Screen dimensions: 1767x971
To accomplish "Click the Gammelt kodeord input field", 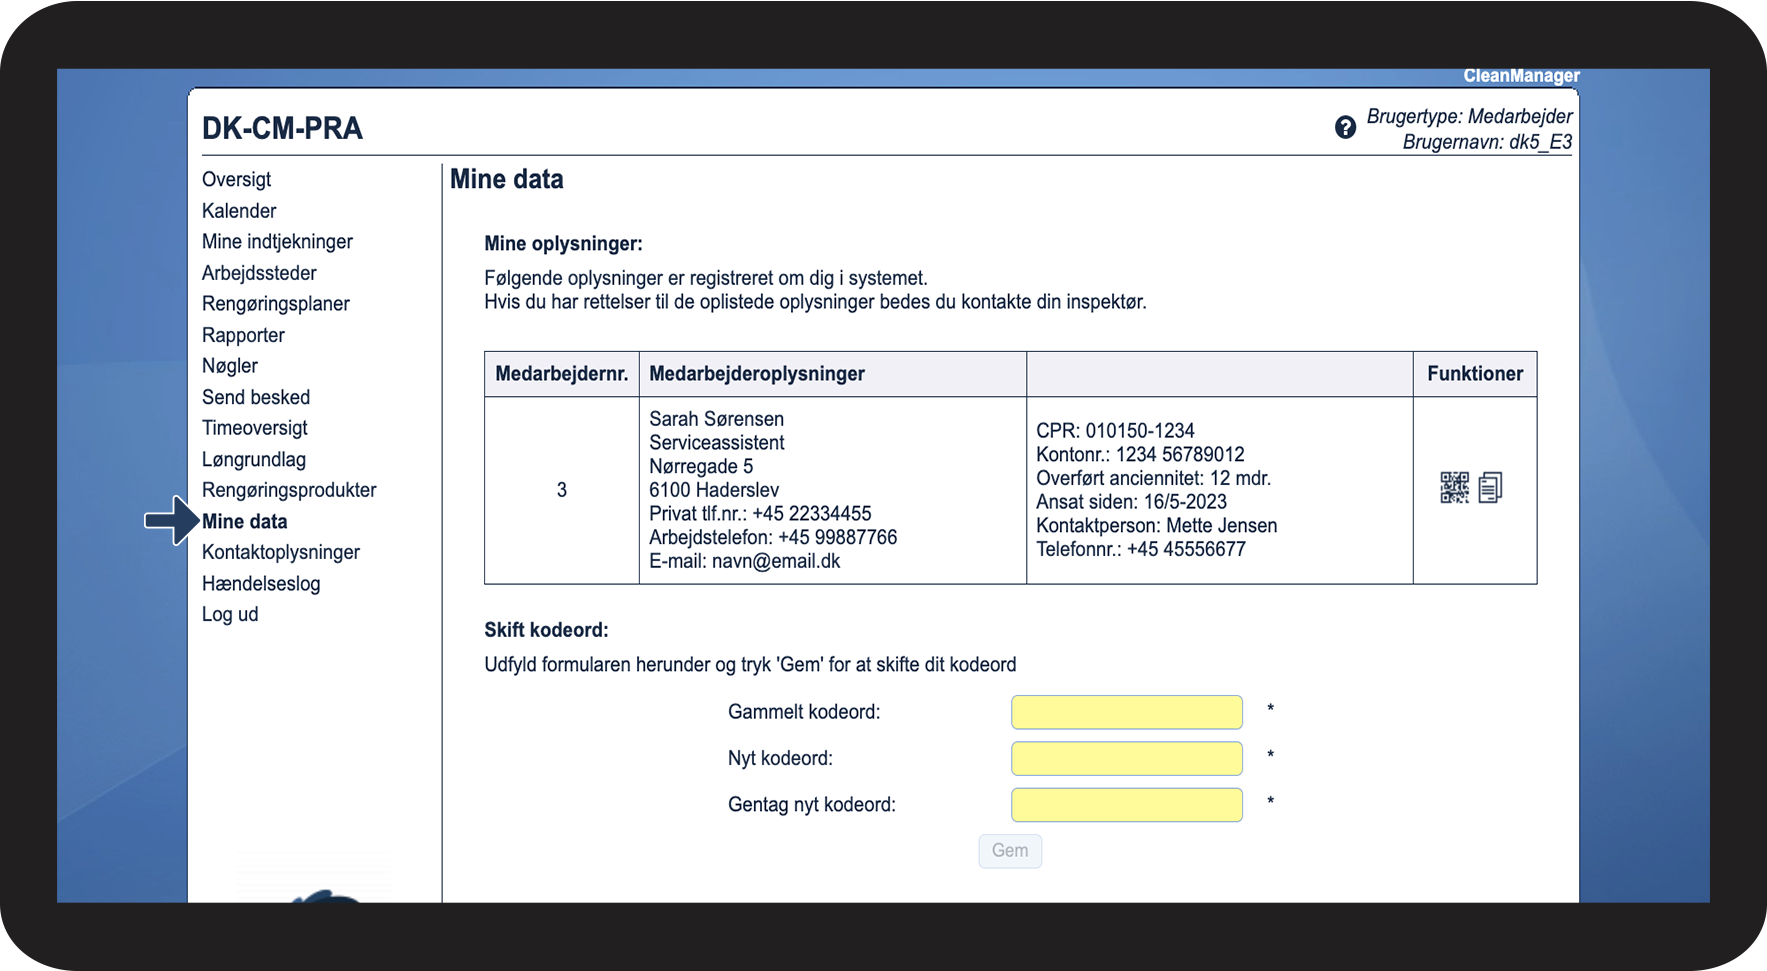I will pos(1126,713).
